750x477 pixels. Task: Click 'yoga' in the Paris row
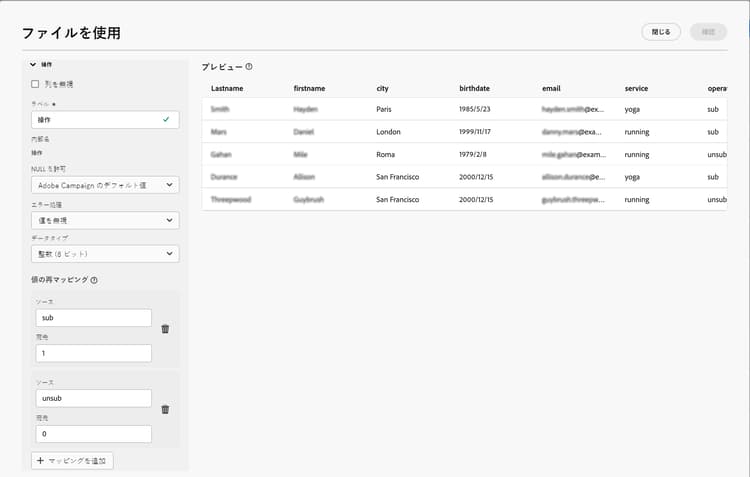coord(632,110)
